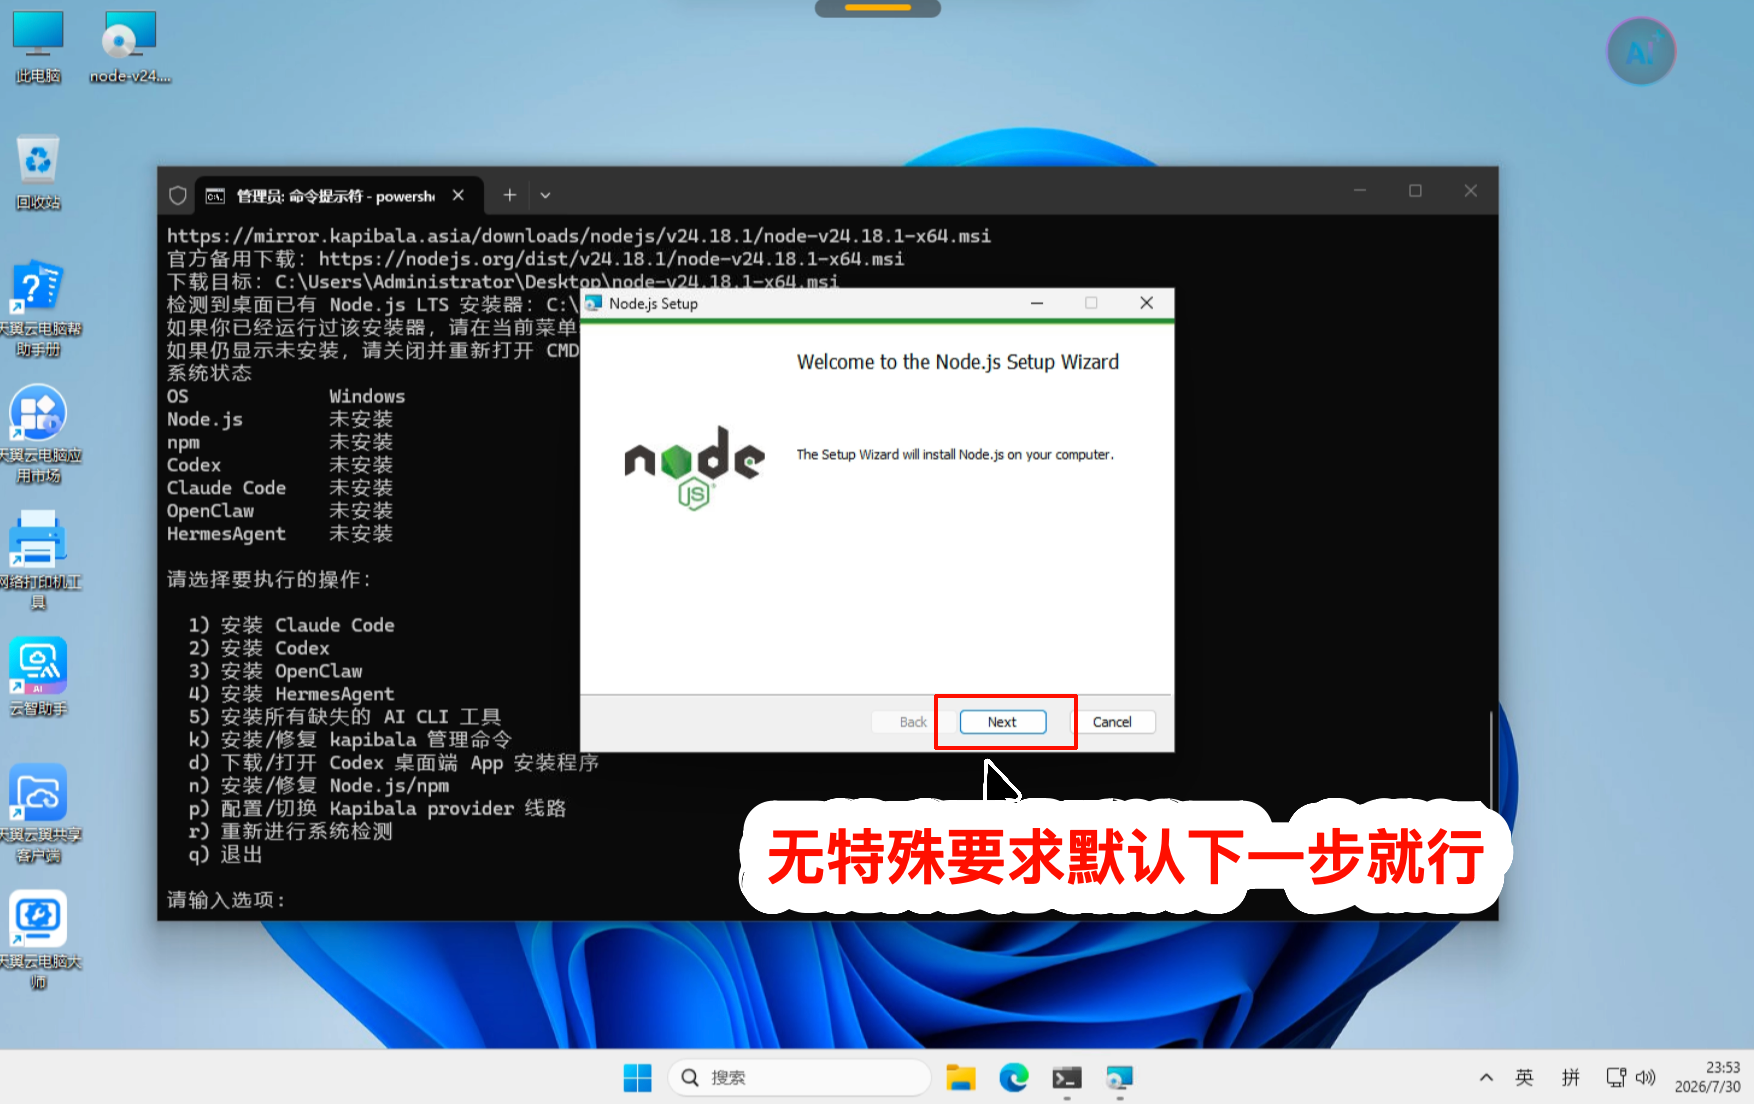This screenshot has width=1754, height=1104.
Task: Cancel the Node.js Setup wizard
Action: [1111, 722]
